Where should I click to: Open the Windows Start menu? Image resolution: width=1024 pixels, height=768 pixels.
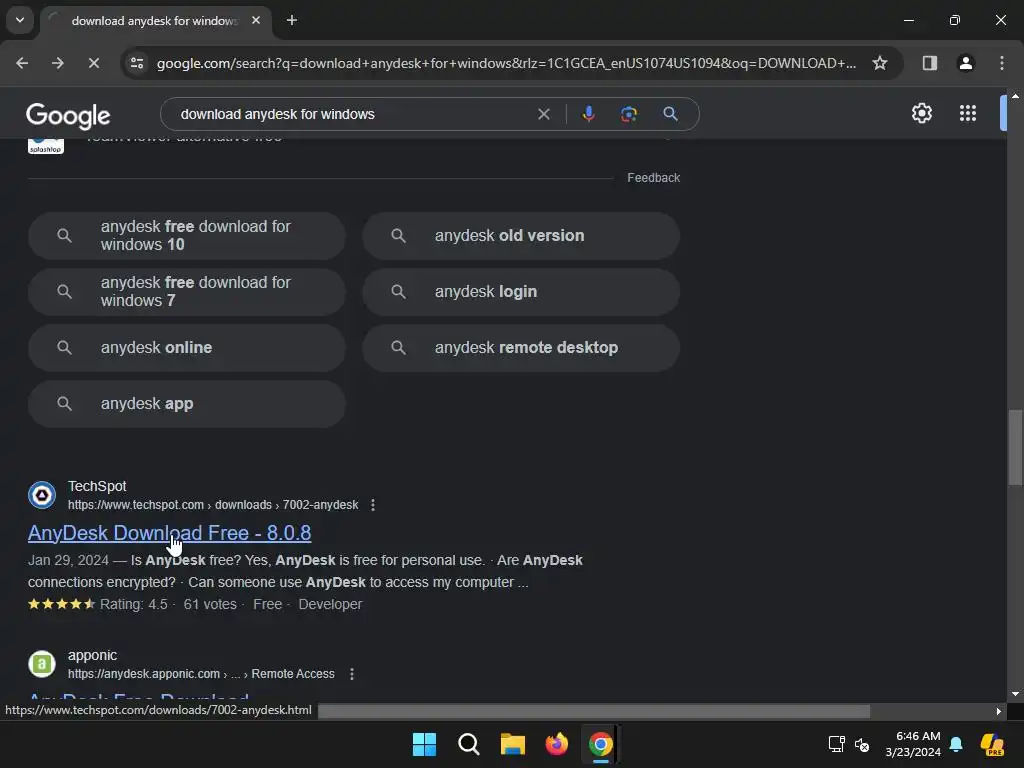424,744
